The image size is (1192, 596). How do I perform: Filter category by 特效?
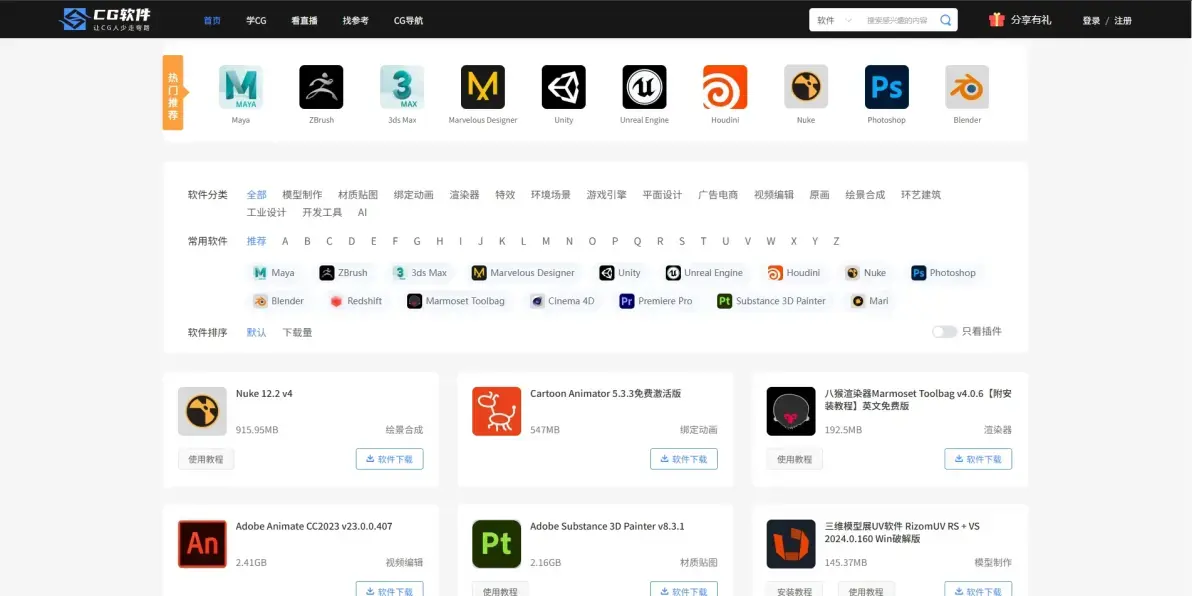505,195
